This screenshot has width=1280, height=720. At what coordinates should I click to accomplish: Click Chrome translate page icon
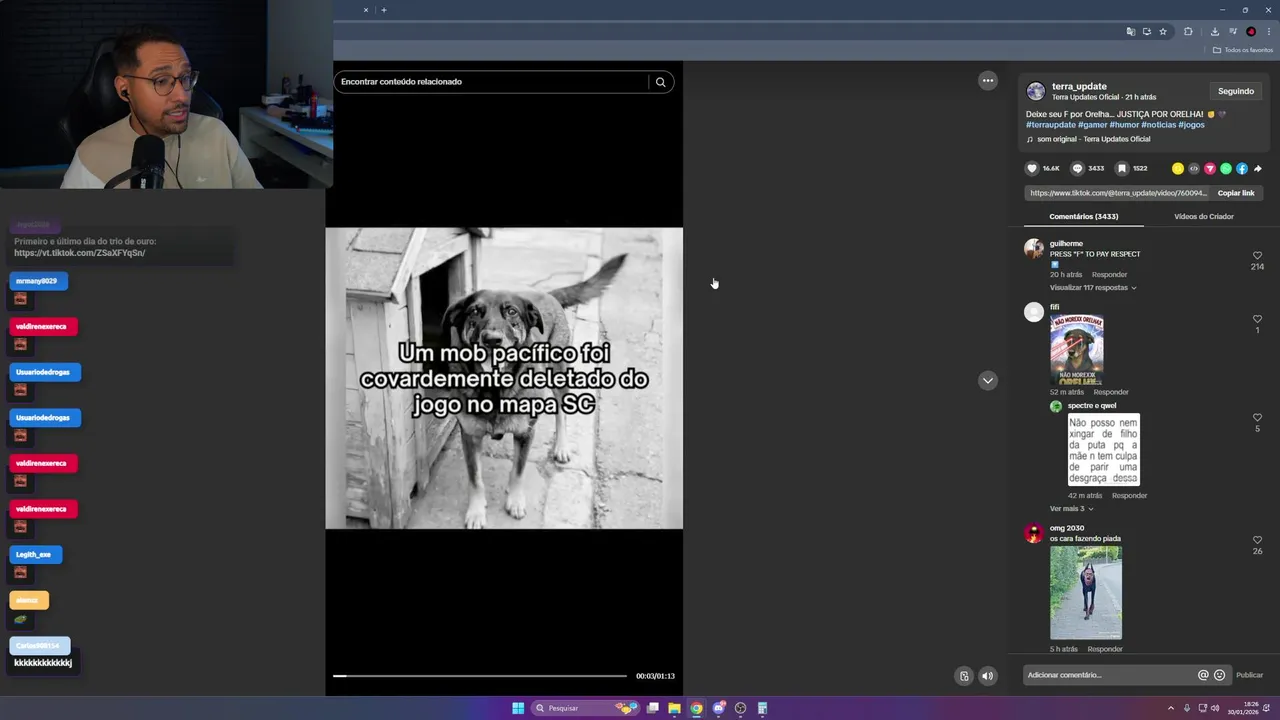[x=1131, y=32]
